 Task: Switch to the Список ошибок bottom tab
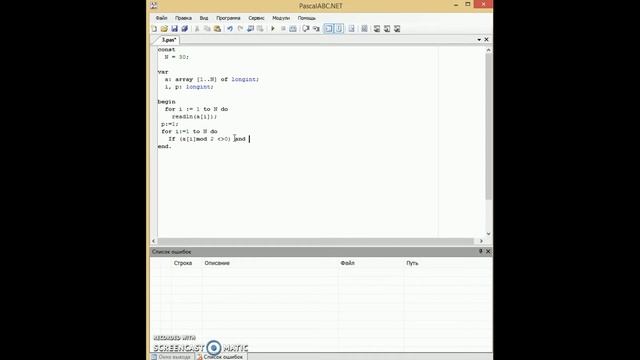pos(220,357)
